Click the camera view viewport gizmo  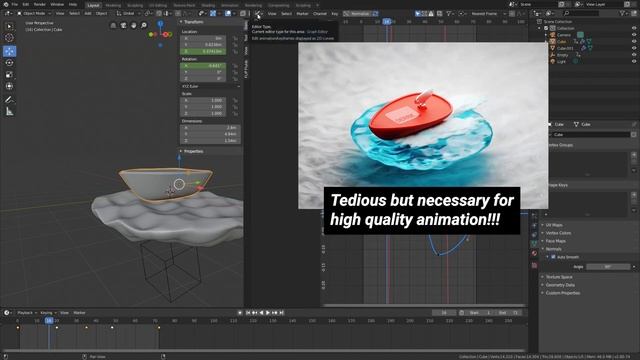(123, 25)
